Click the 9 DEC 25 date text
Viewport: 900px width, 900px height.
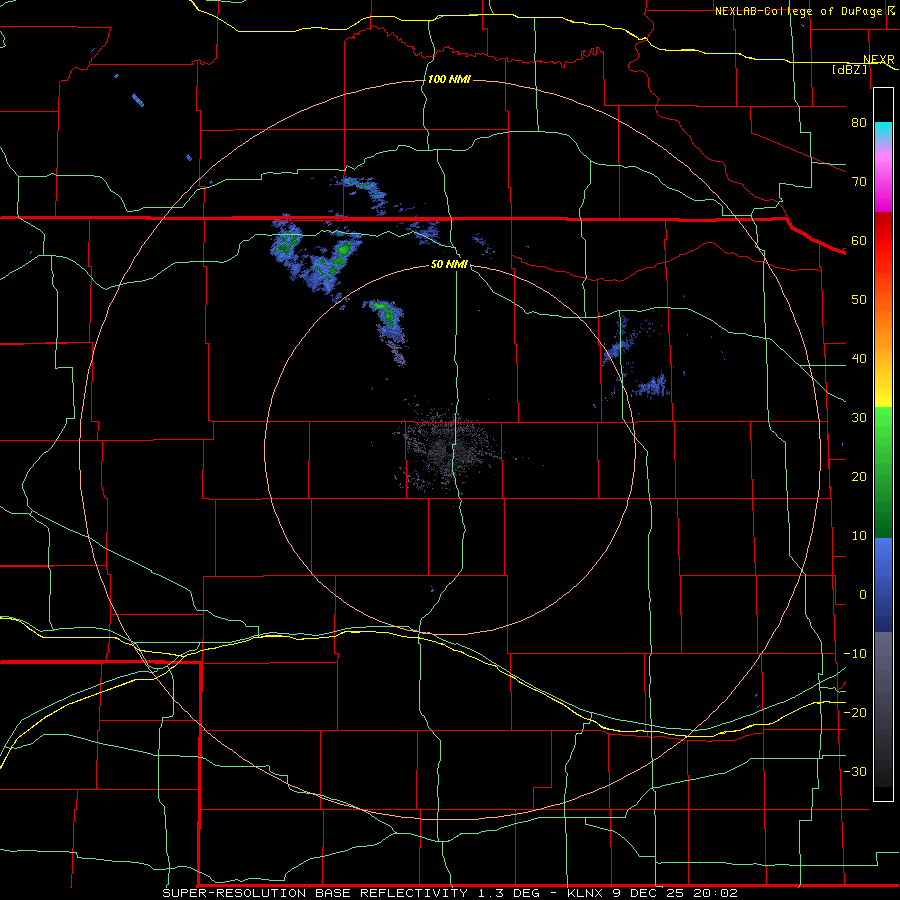649,893
